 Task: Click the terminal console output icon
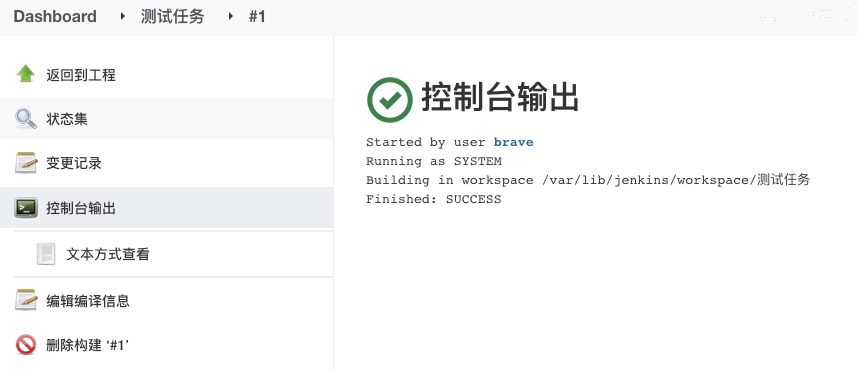coord(26,208)
